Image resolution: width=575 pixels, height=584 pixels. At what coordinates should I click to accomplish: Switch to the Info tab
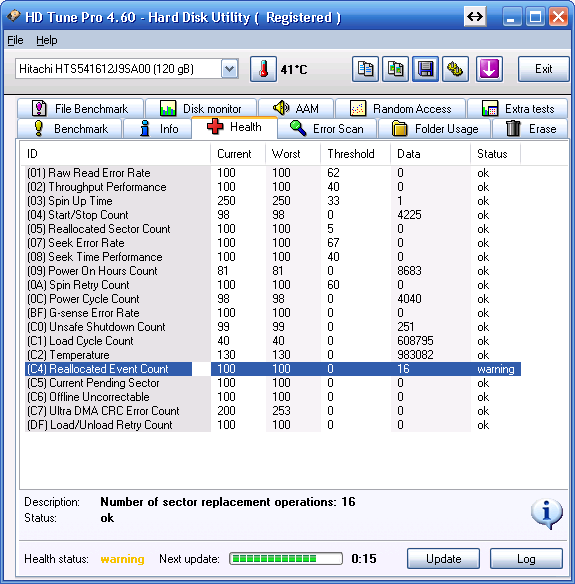[x=158, y=129]
